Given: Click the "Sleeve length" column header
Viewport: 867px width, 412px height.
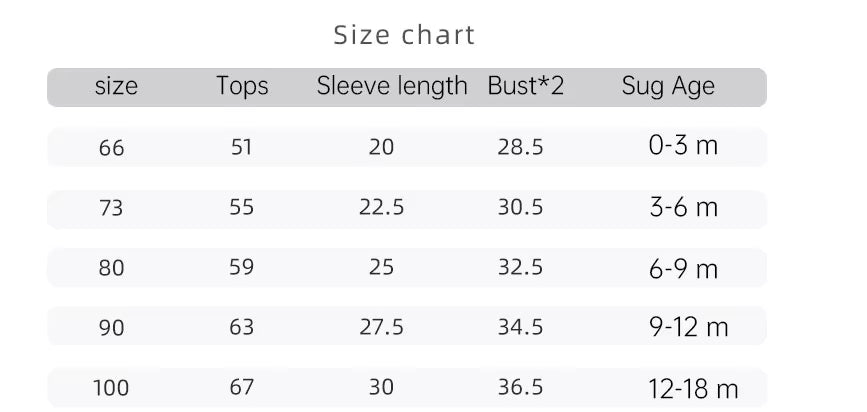Looking at the screenshot, I should [x=392, y=87].
